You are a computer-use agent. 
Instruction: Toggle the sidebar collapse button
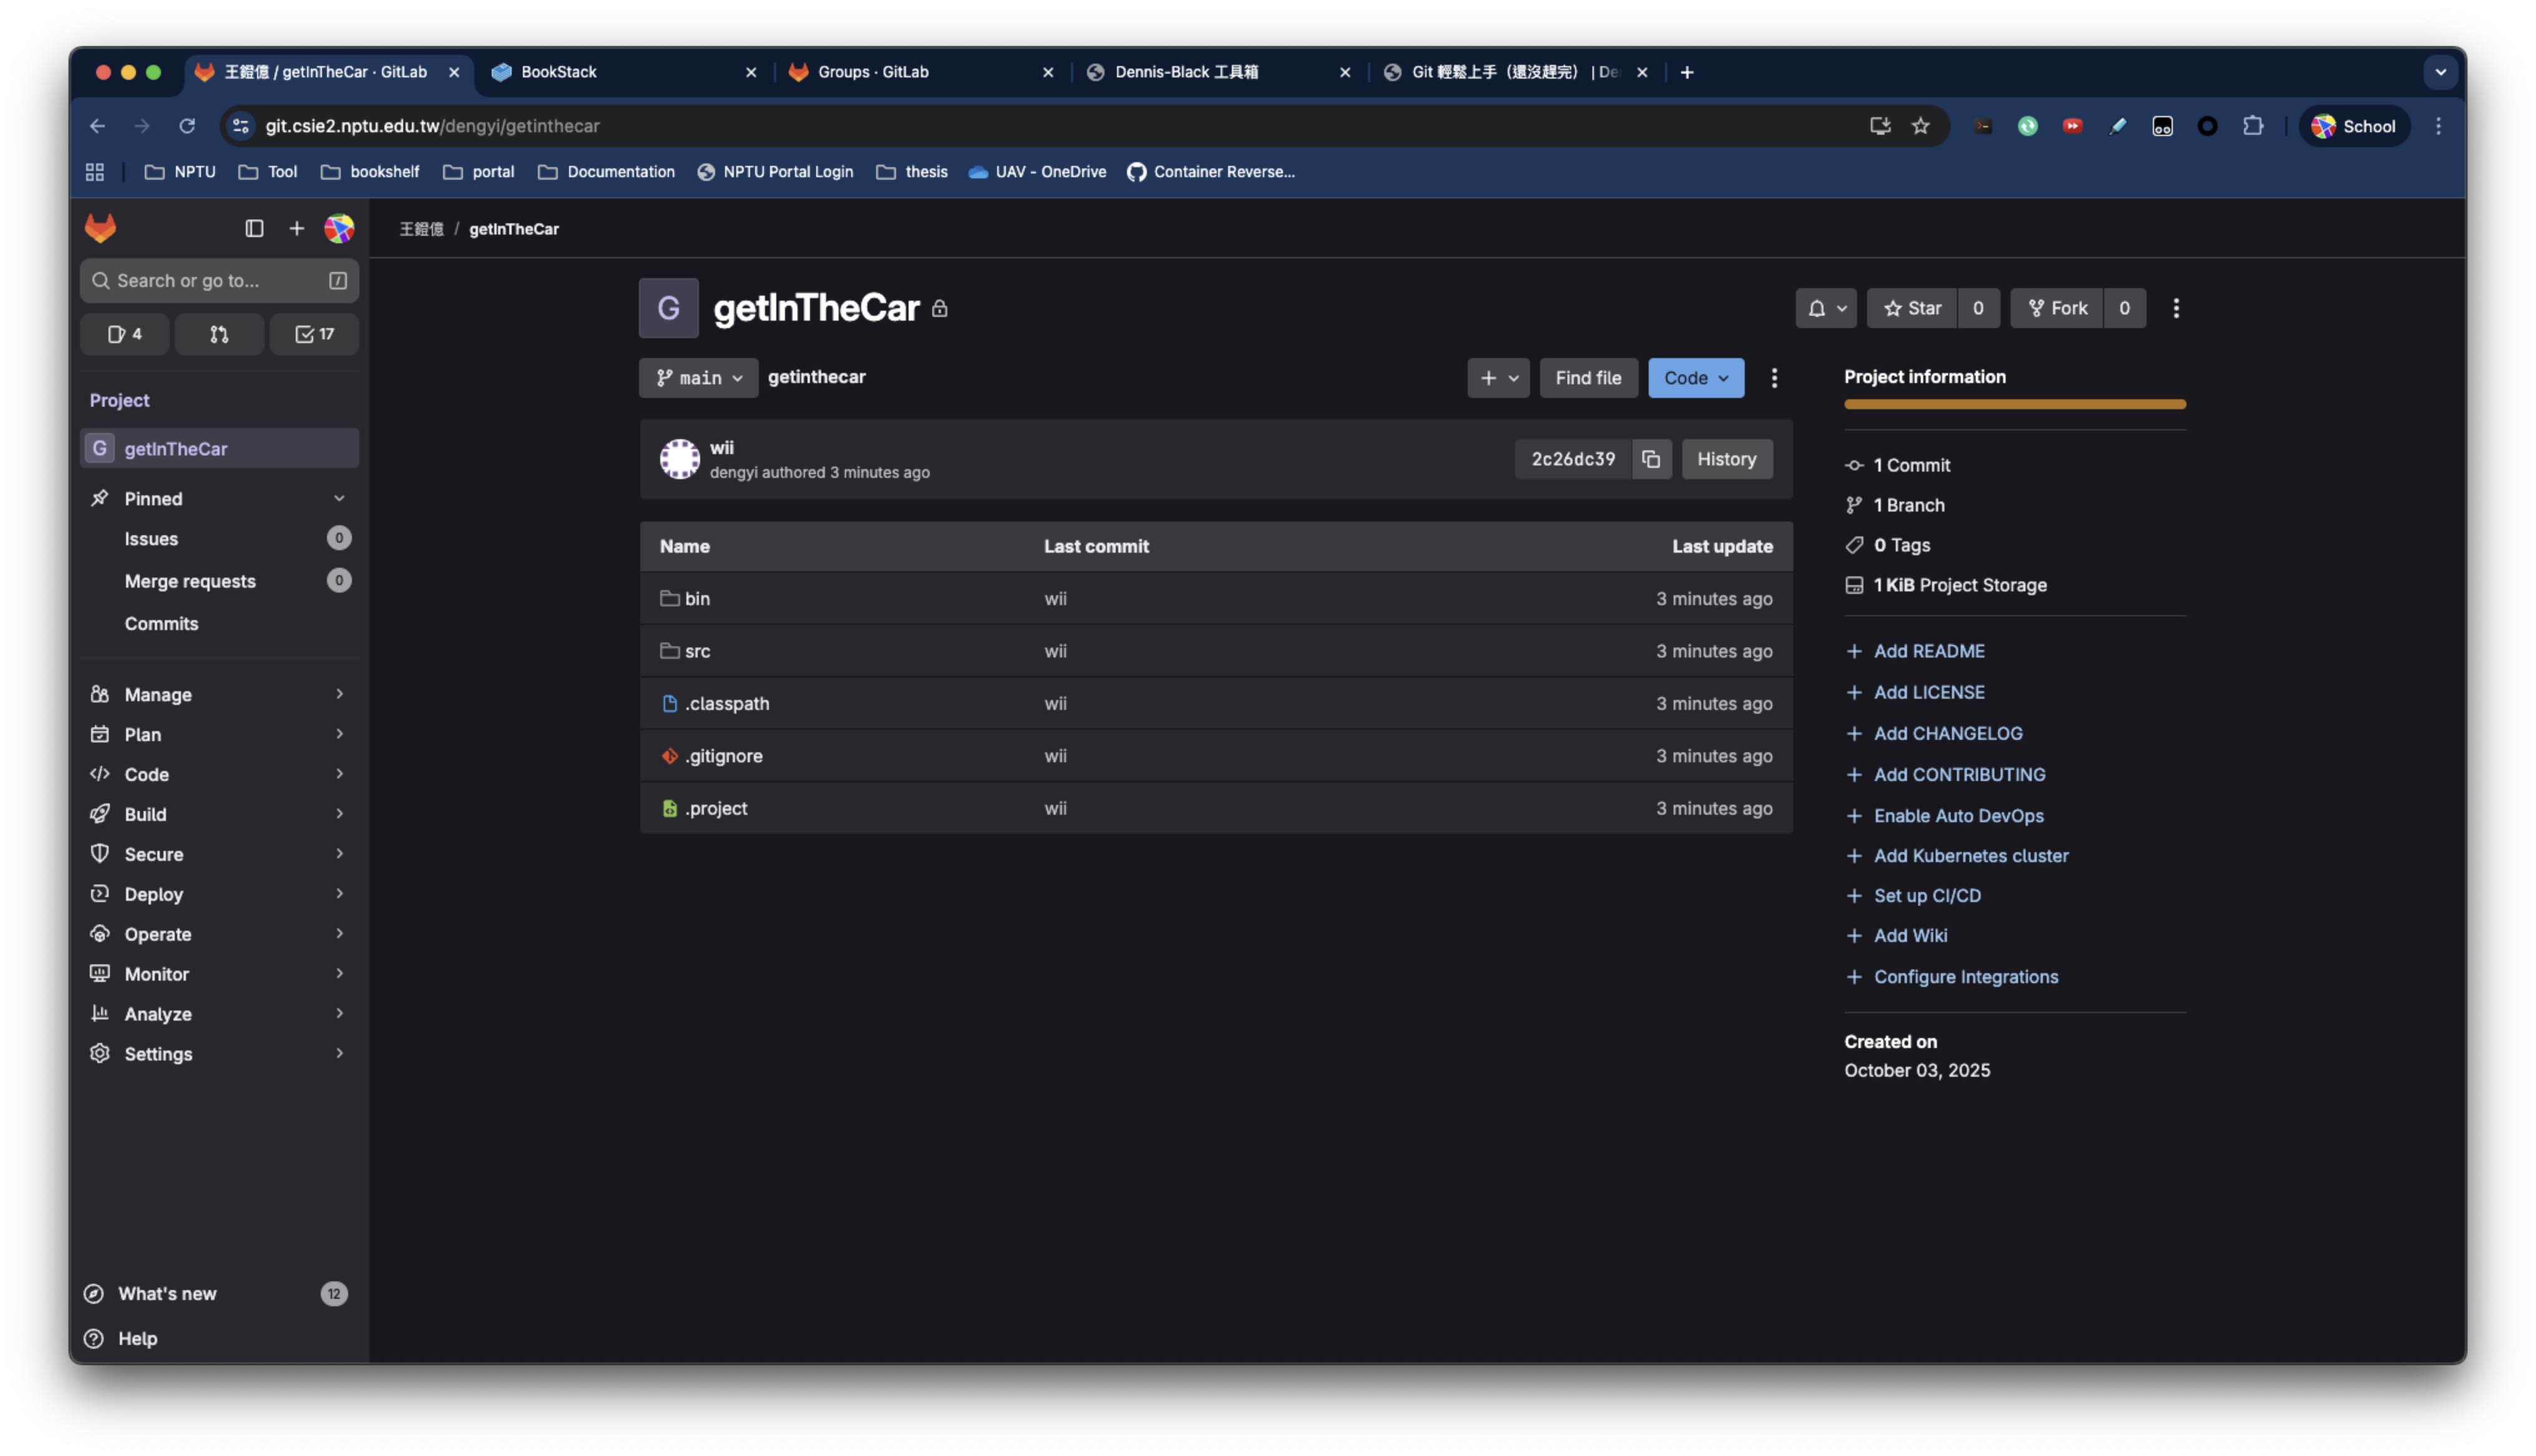point(254,229)
